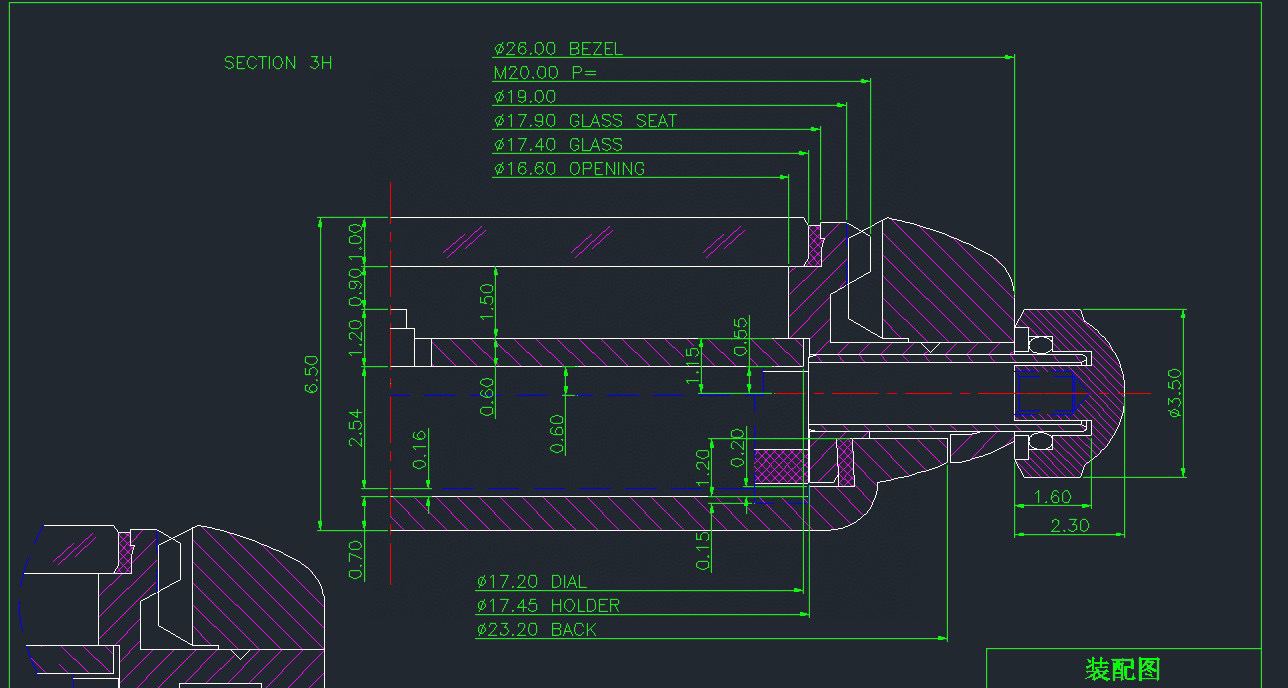
Task: Select the 1.60 crown width dimension
Action: [x=1051, y=497]
